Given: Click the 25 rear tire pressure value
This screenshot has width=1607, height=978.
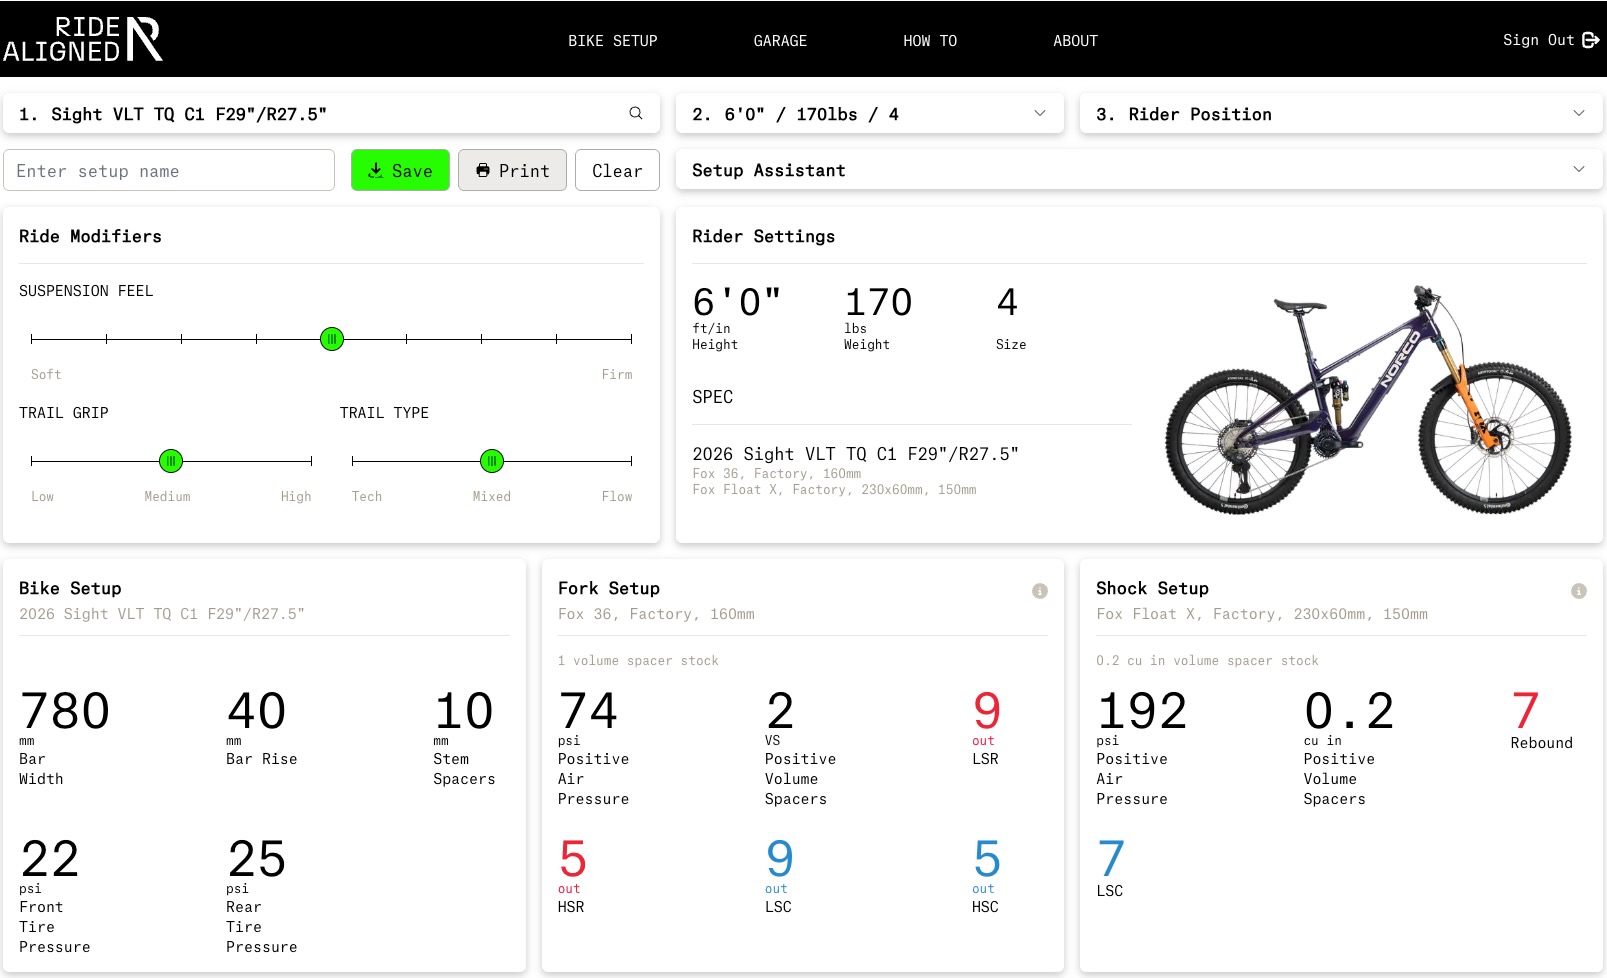Looking at the screenshot, I should (257, 859).
